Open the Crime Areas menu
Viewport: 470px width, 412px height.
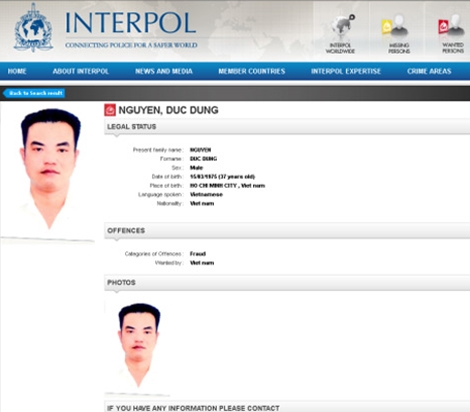[429, 71]
